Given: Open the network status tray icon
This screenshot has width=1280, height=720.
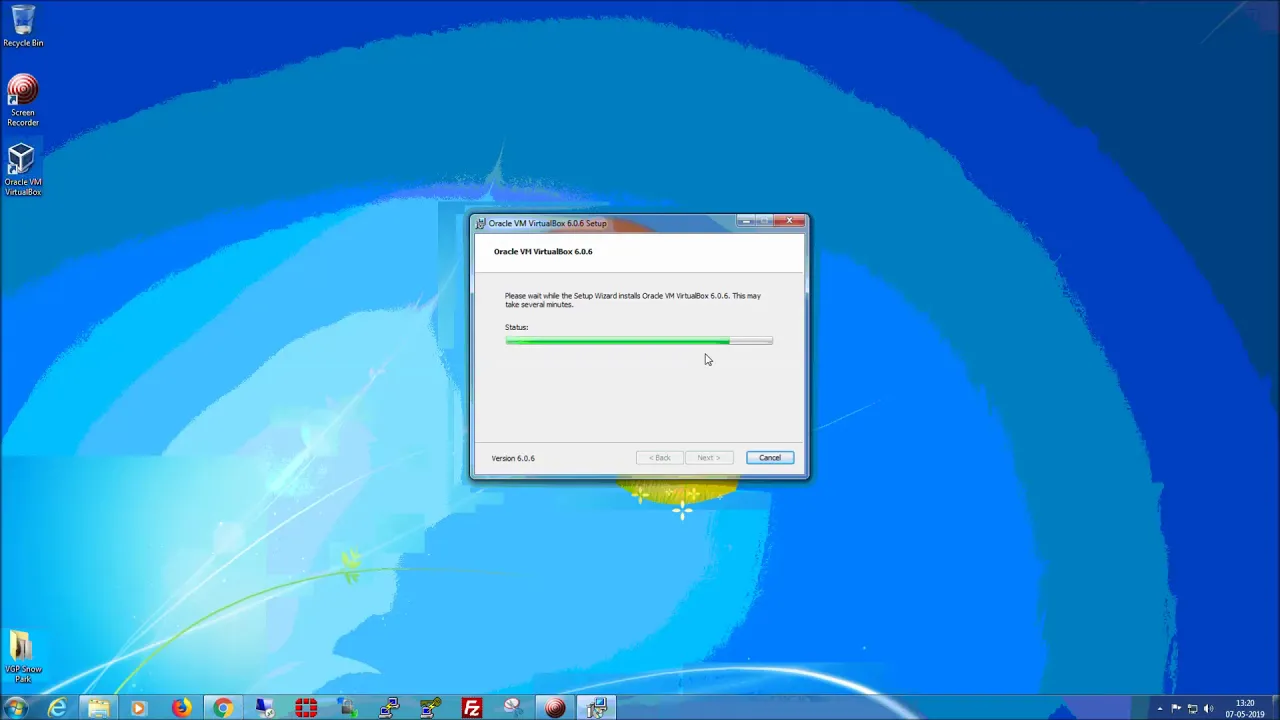Looking at the screenshot, I should pyautogui.click(x=1192, y=709).
